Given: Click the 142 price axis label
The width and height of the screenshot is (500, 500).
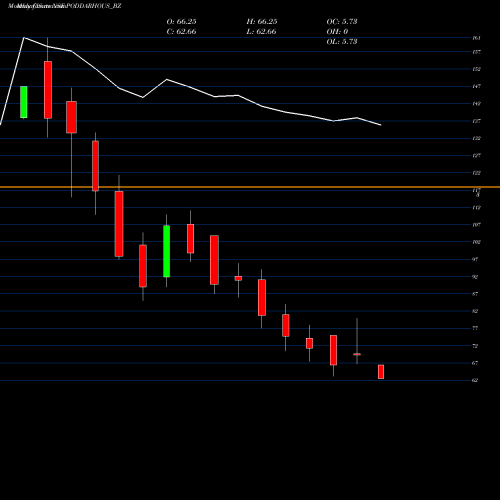Looking at the screenshot, I should click(x=477, y=104).
